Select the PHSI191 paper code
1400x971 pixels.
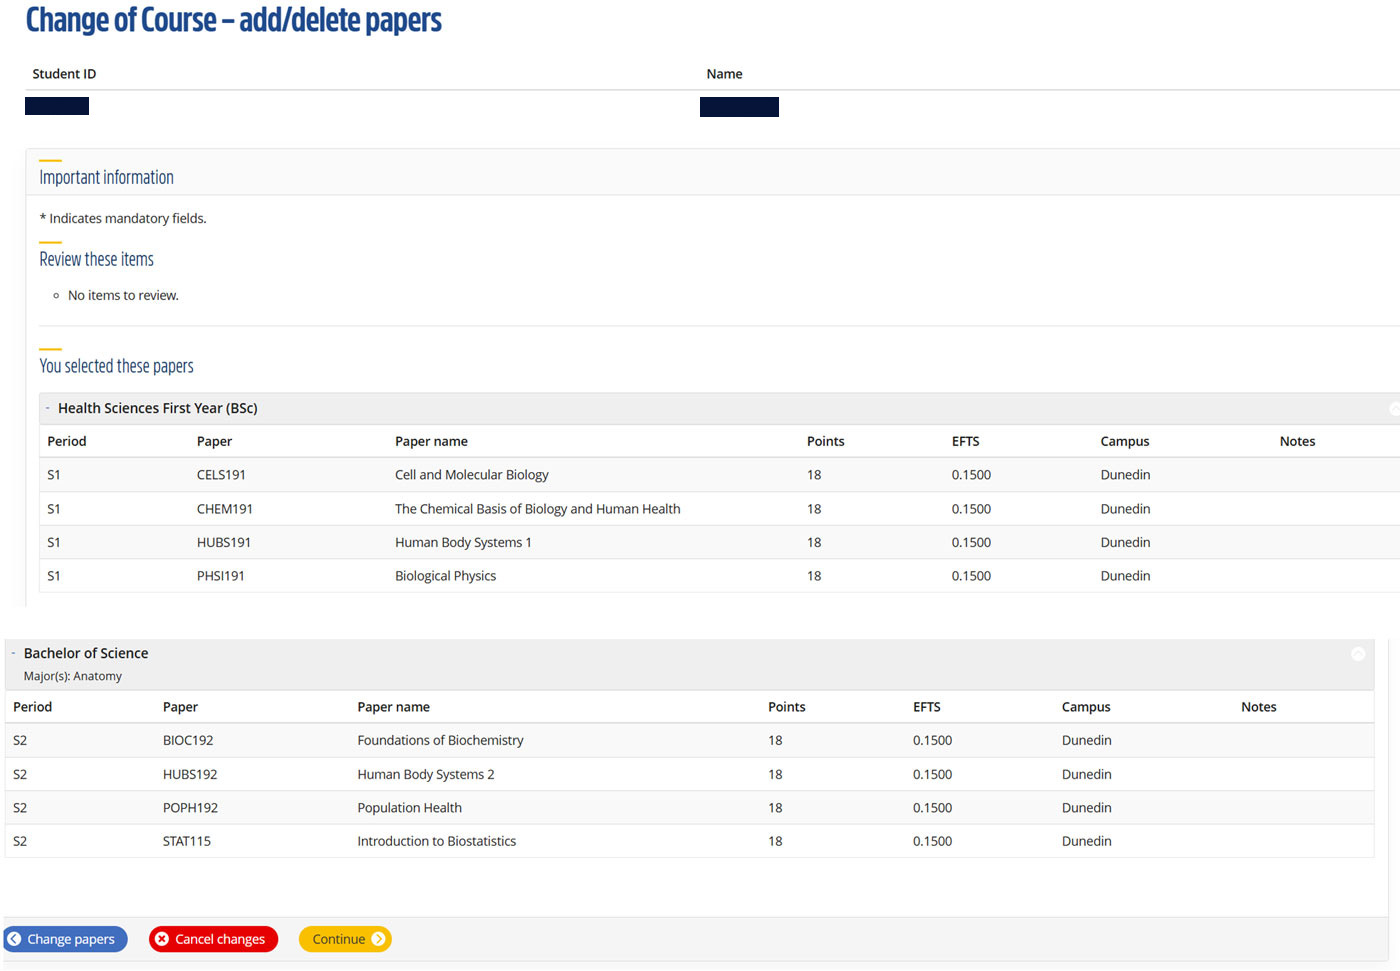221,576
